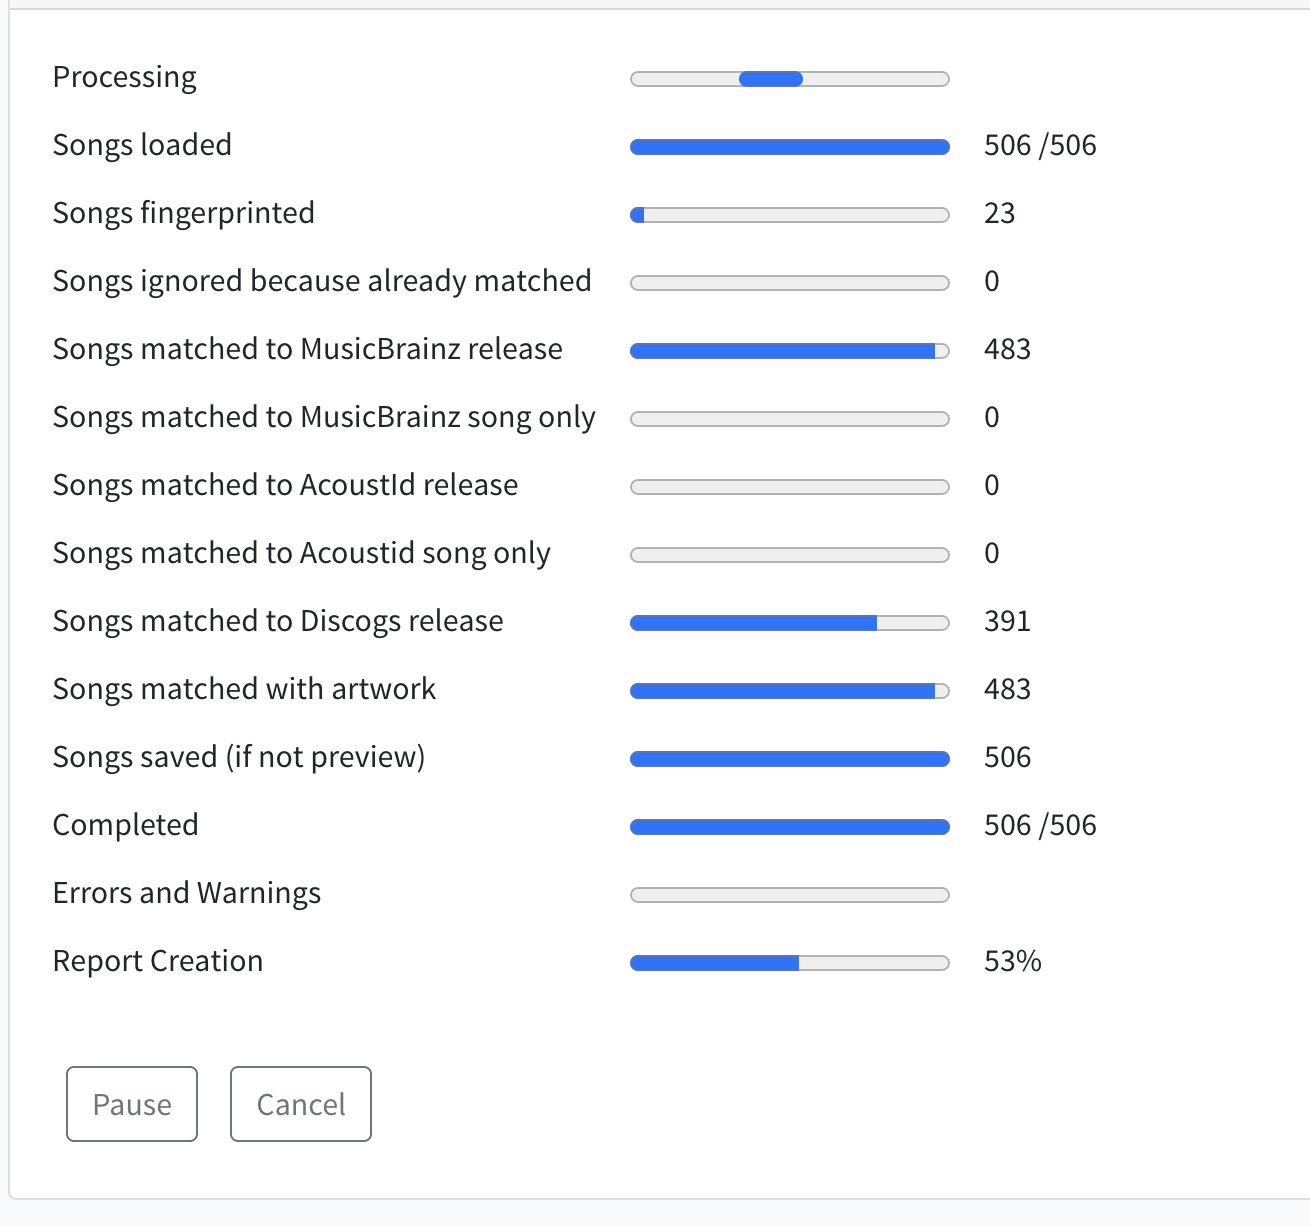Select Songs matched with artwork label

[245, 689]
